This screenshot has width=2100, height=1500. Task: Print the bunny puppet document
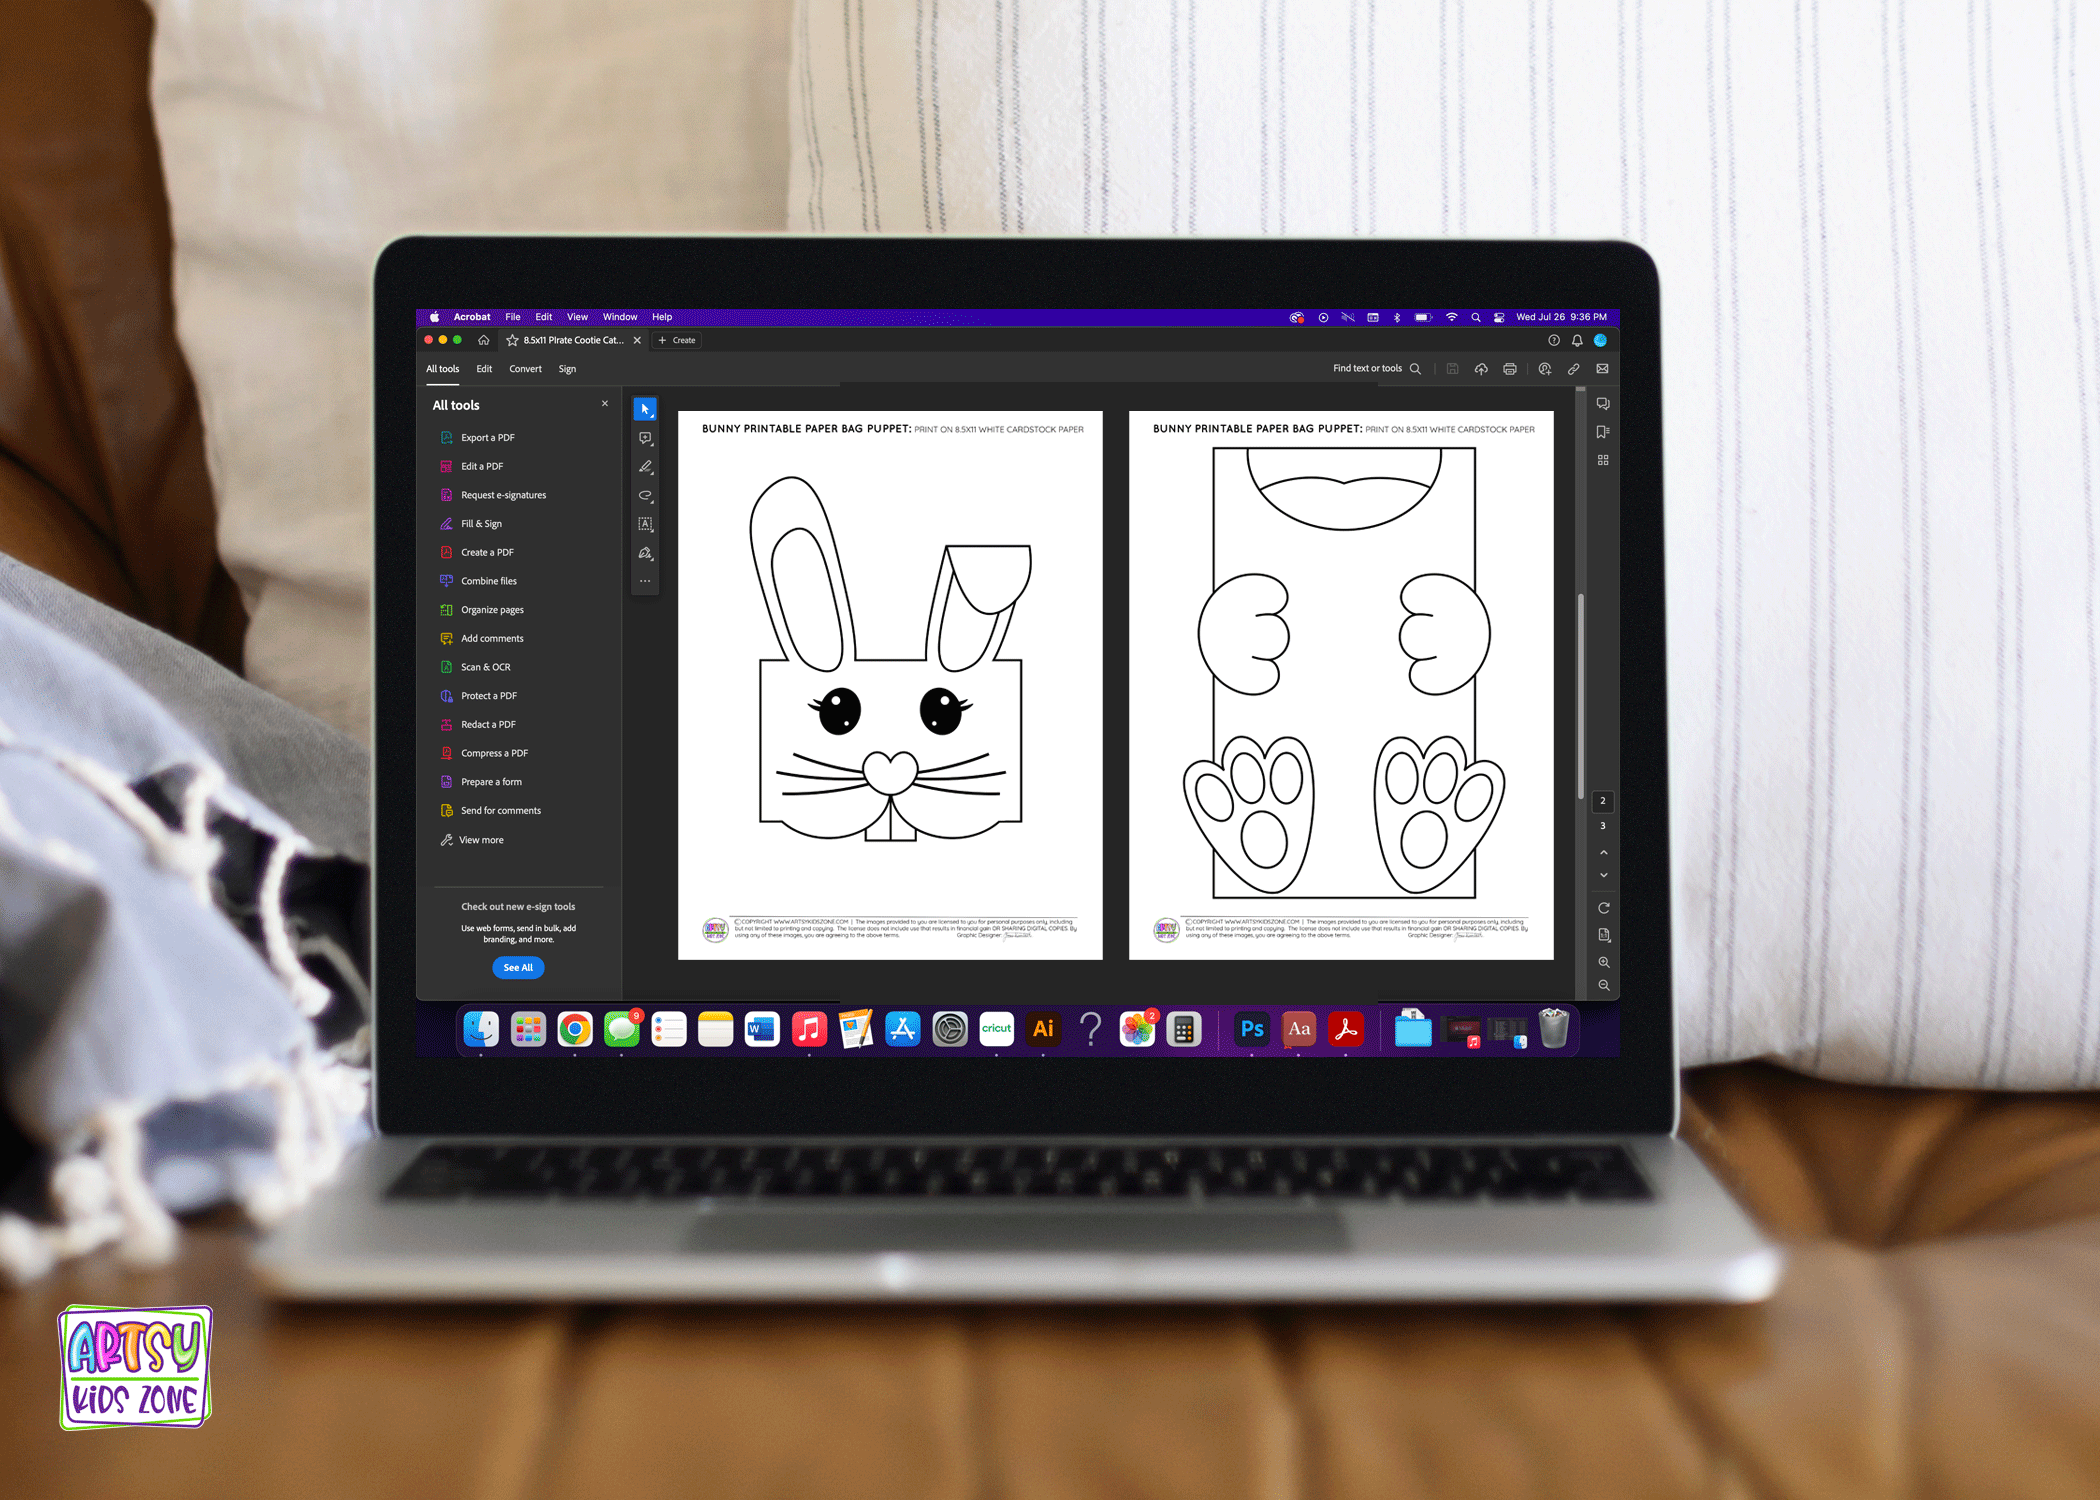point(1509,368)
